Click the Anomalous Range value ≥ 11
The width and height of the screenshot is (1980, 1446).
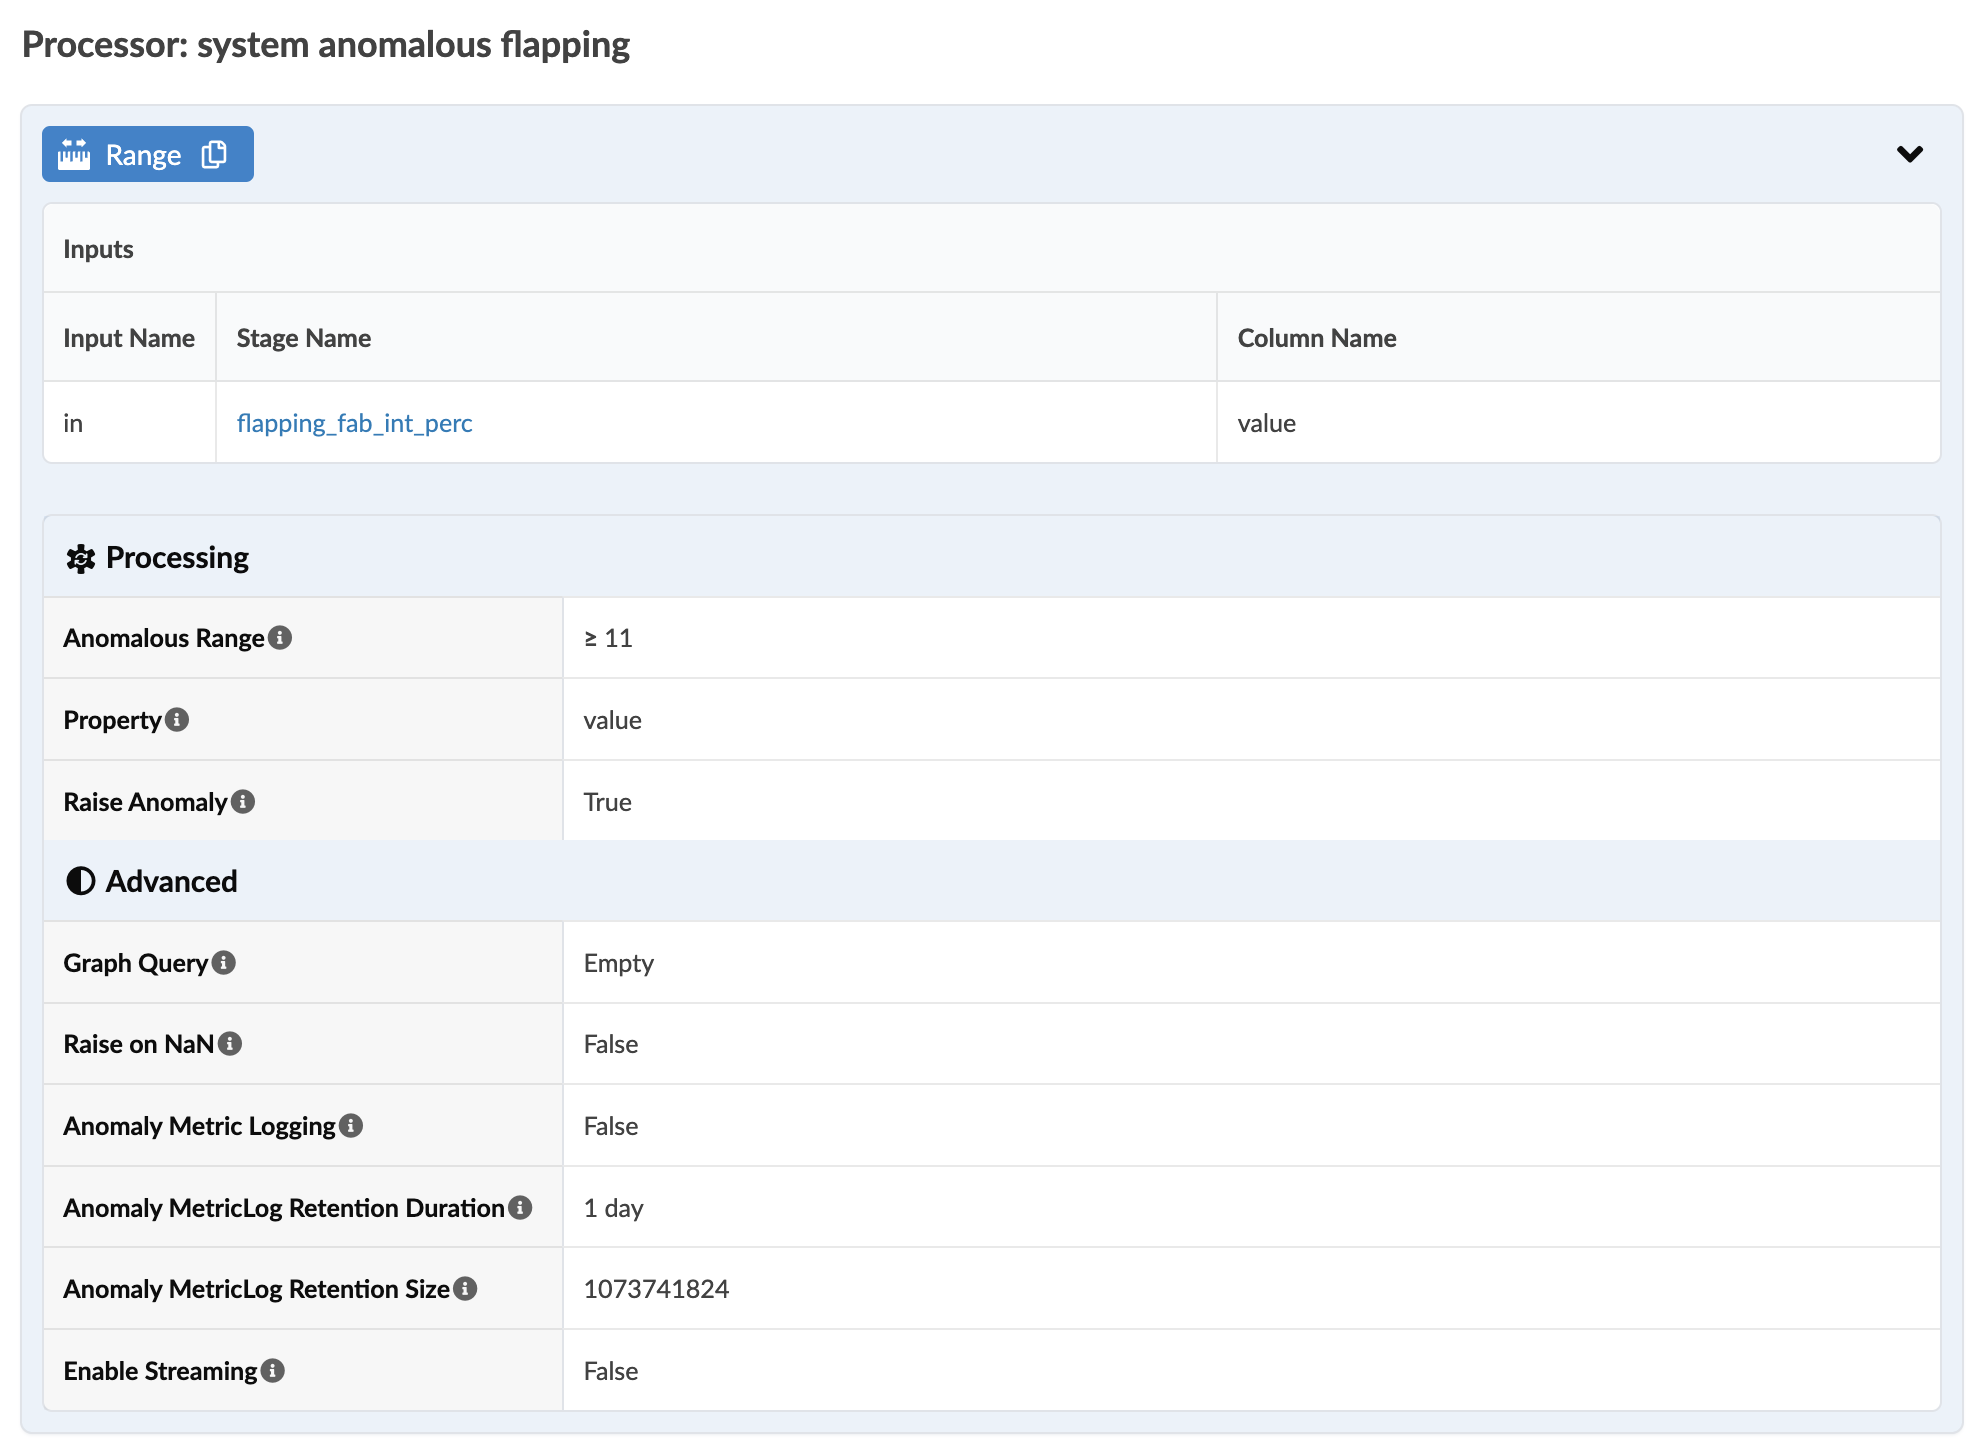(x=608, y=638)
